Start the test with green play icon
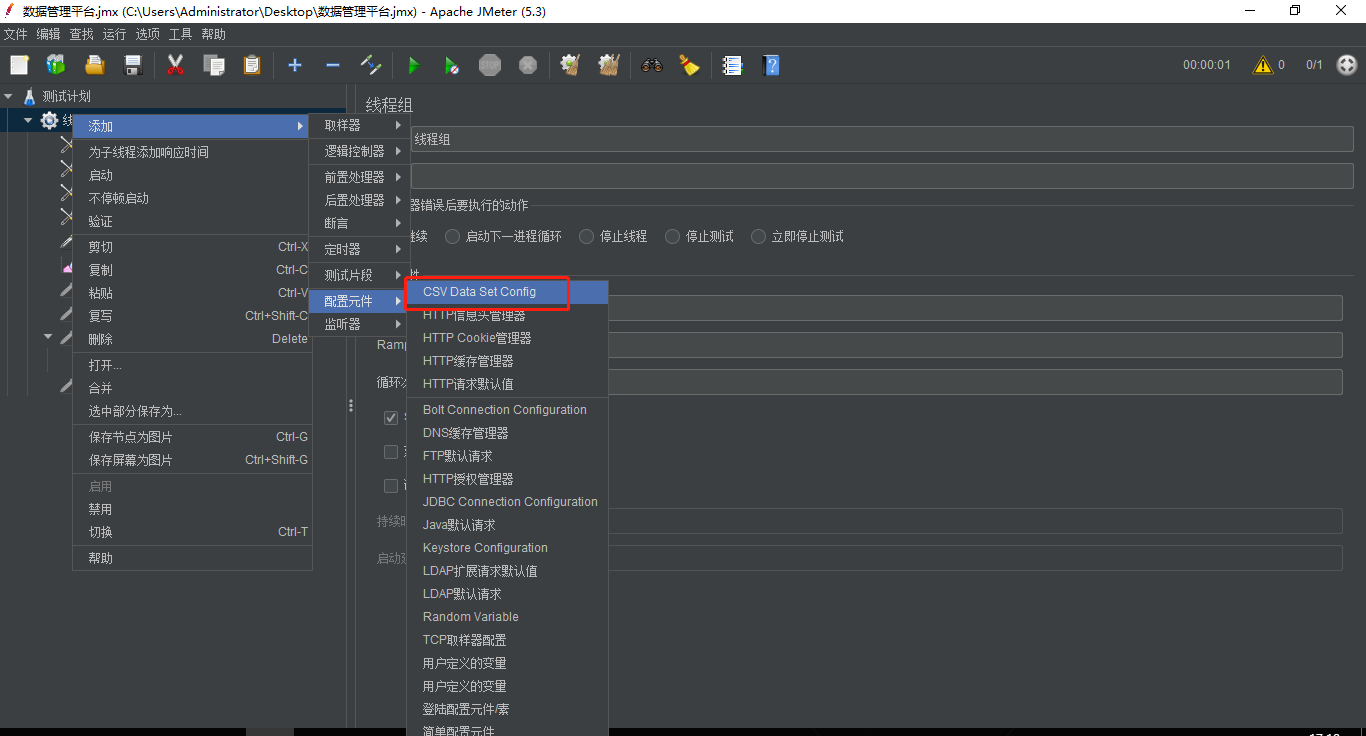The height and width of the screenshot is (736, 1366). tap(414, 65)
